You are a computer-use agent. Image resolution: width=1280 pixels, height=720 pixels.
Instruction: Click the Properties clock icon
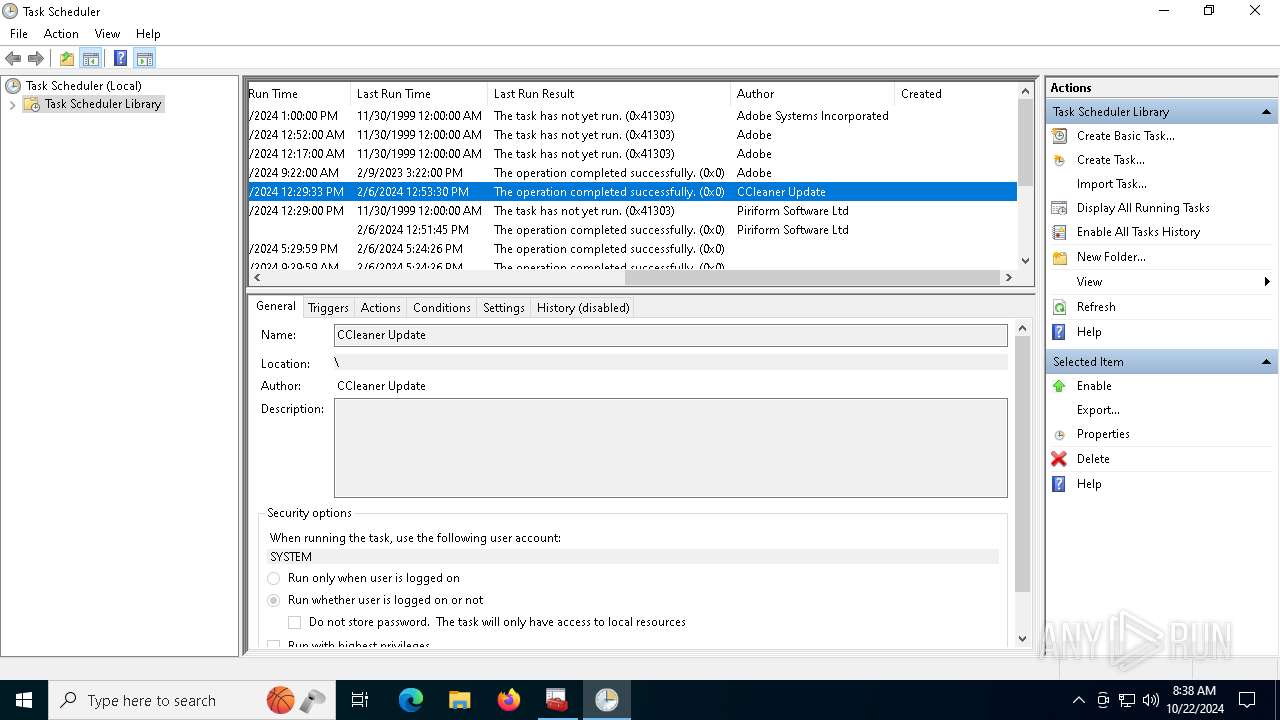pyautogui.click(x=1059, y=435)
